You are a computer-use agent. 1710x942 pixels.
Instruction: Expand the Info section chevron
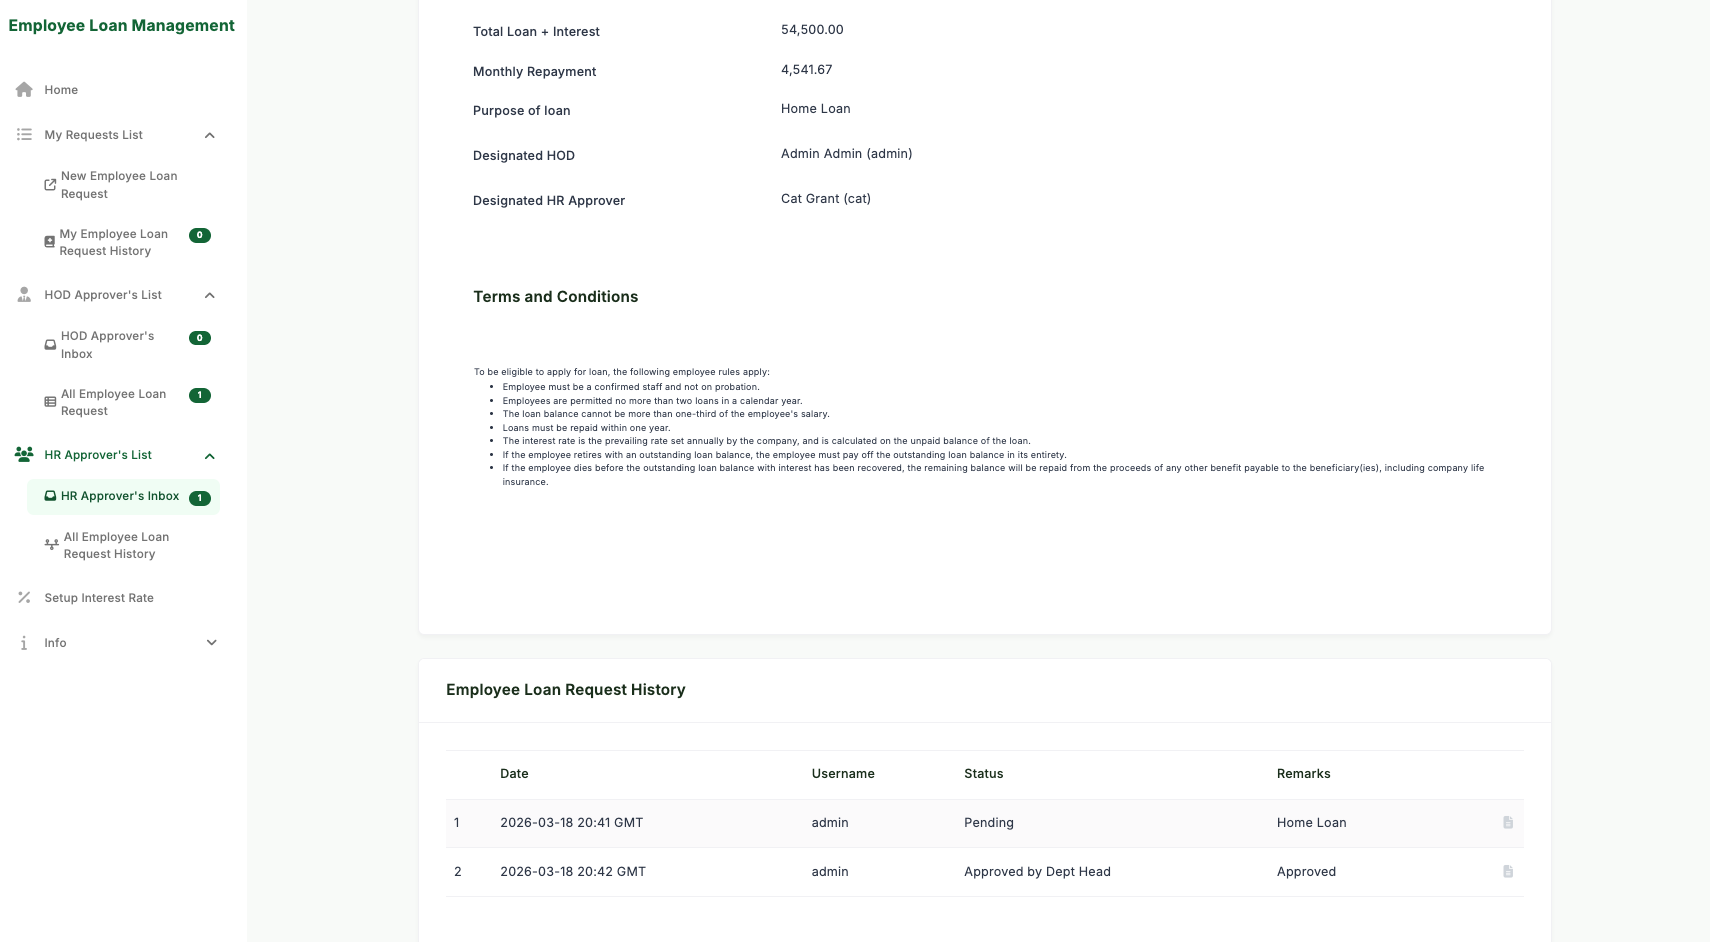[211, 643]
